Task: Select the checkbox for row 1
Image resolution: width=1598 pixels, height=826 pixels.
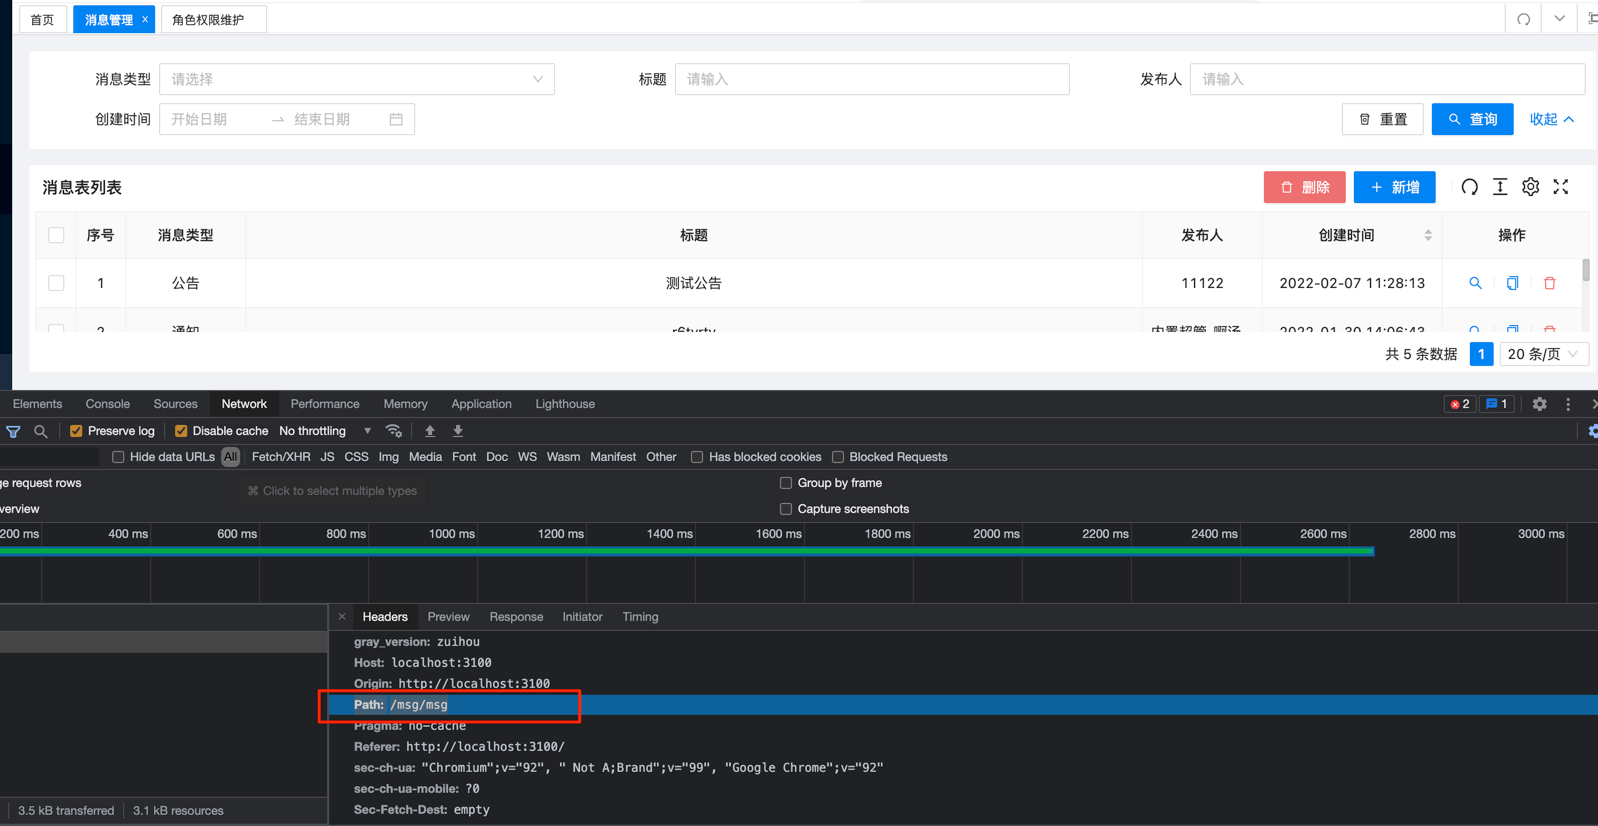Action: [x=56, y=283]
